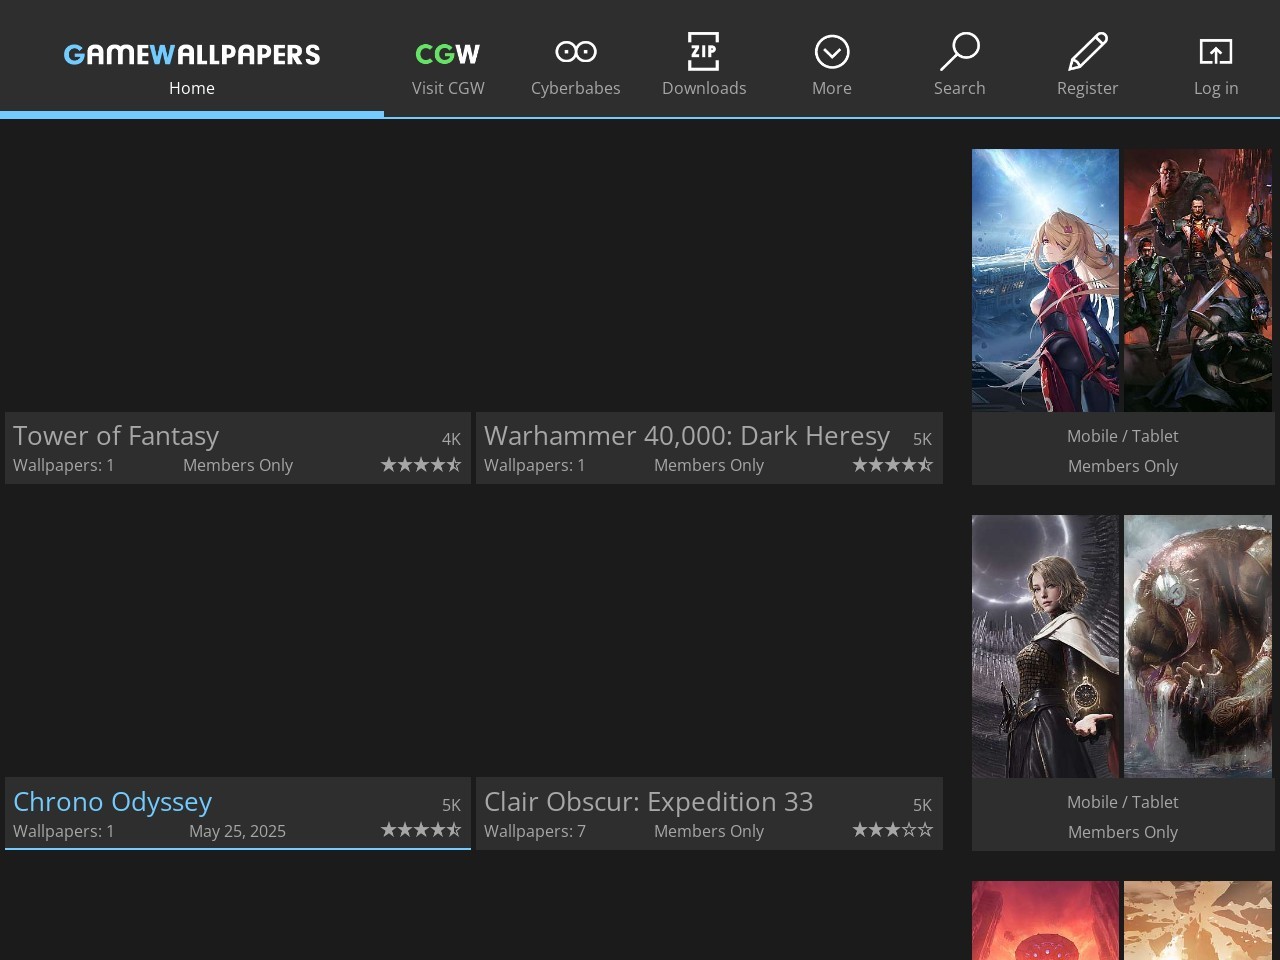This screenshot has height=960, width=1280.
Task: Click the pencil Register icon
Action: coord(1088,51)
